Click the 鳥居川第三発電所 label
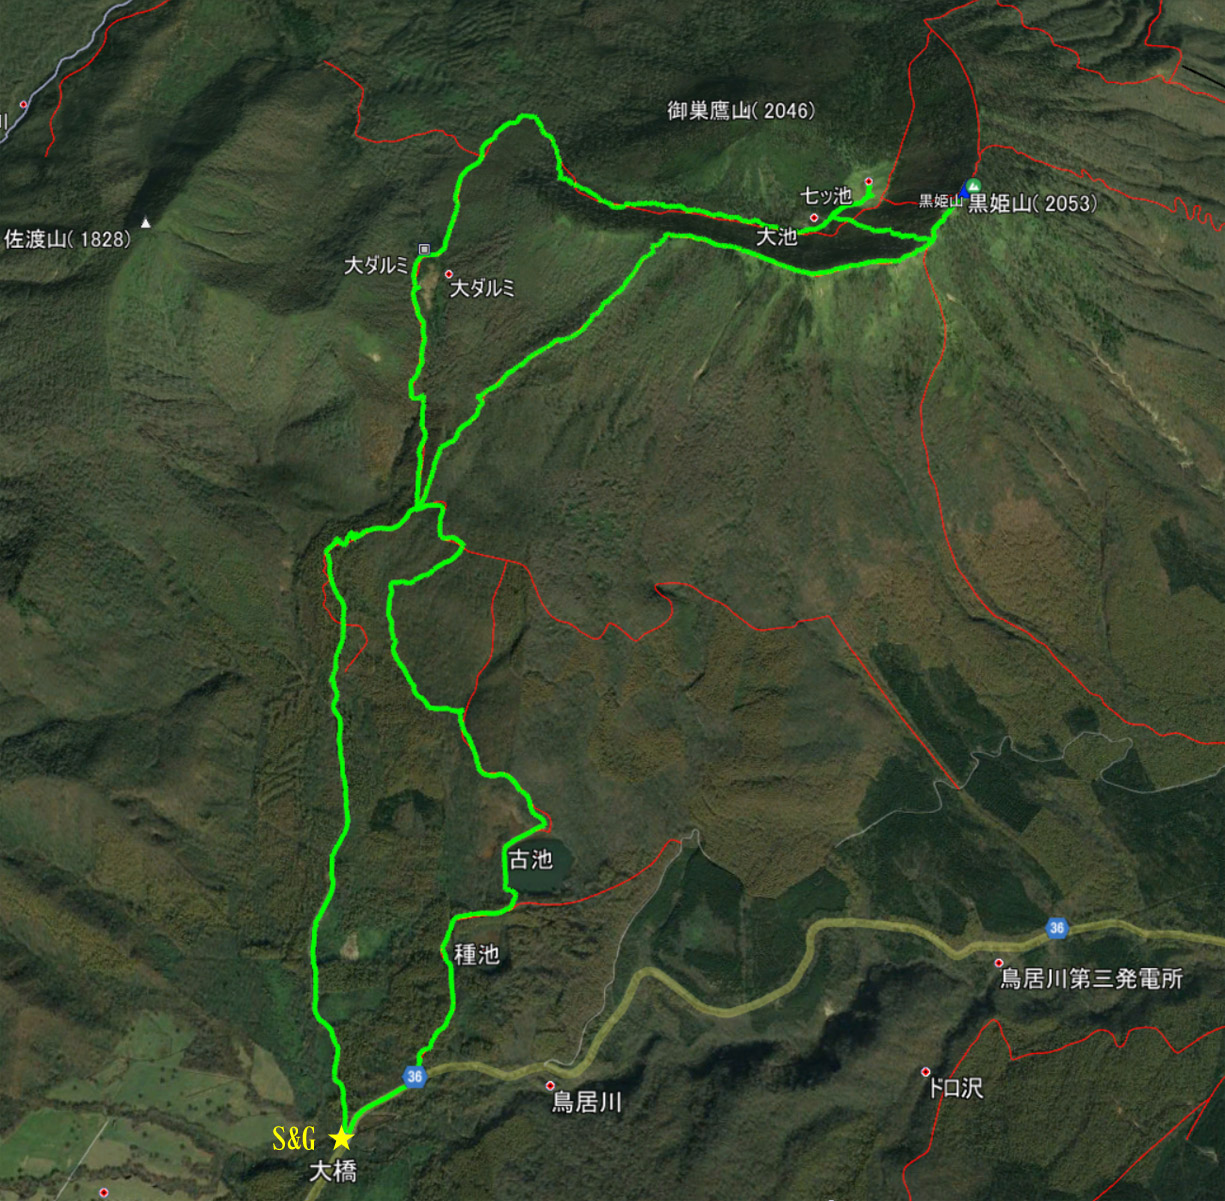Screen dimensions: 1225x1201 [1091, 978]
